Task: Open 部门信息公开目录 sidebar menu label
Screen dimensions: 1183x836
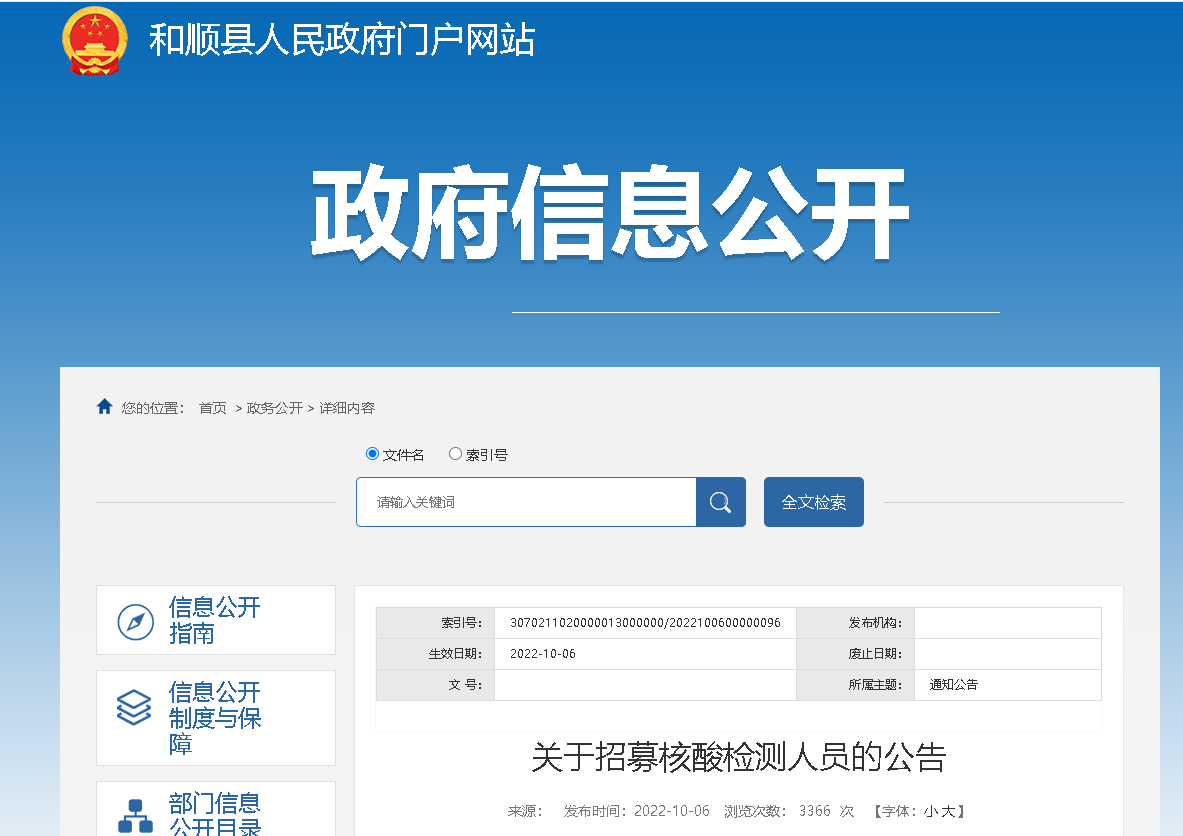Action: coord(214,814)
